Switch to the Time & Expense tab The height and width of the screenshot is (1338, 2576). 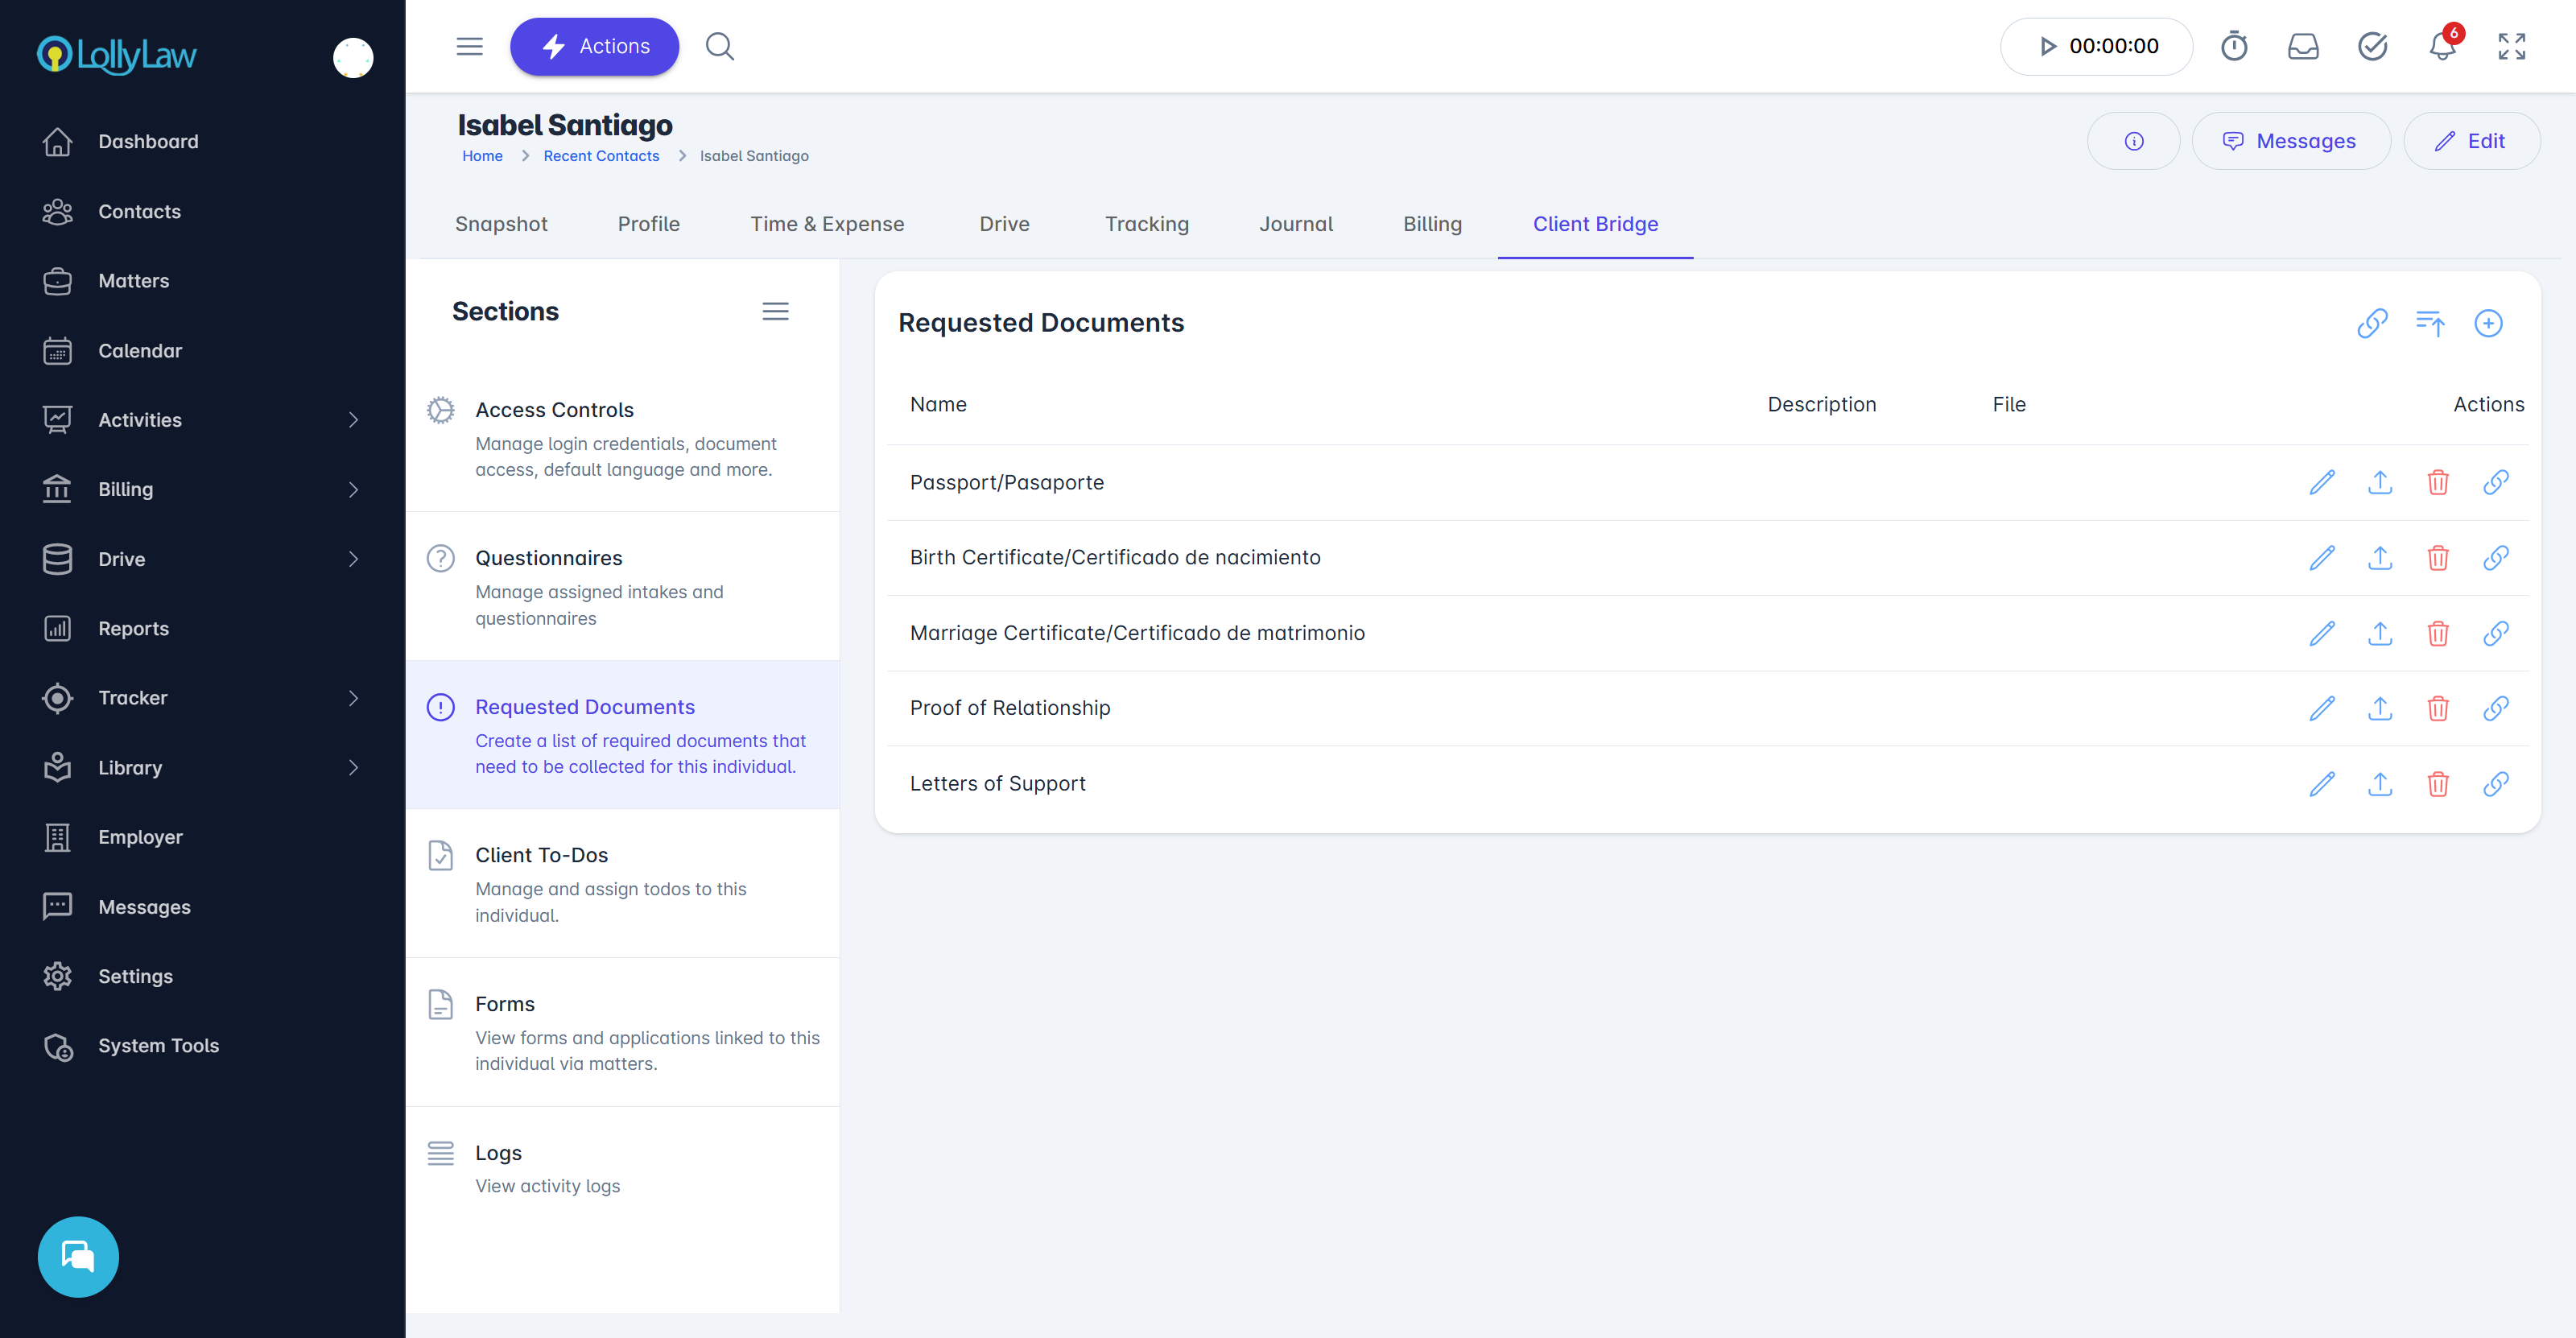[x=827, y=224]
